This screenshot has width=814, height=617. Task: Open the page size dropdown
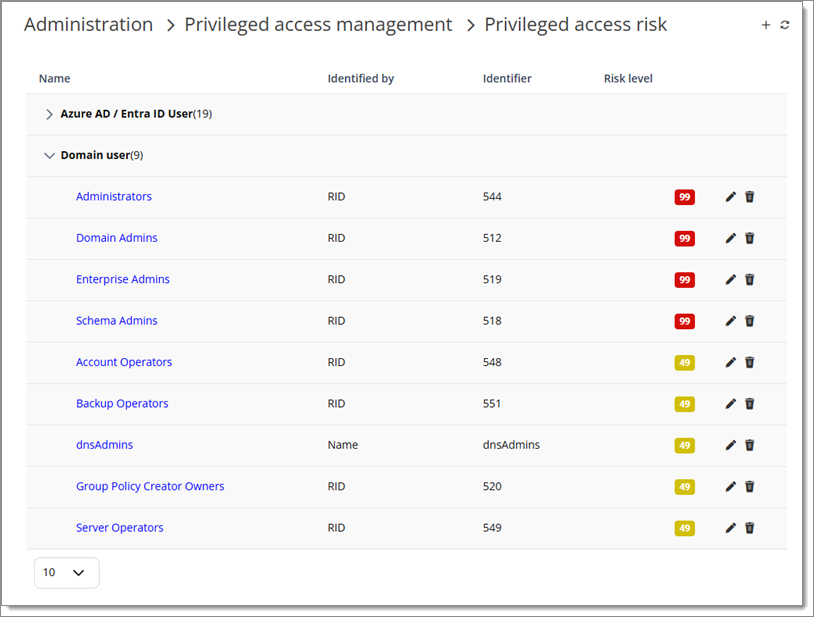pos(66,572)
